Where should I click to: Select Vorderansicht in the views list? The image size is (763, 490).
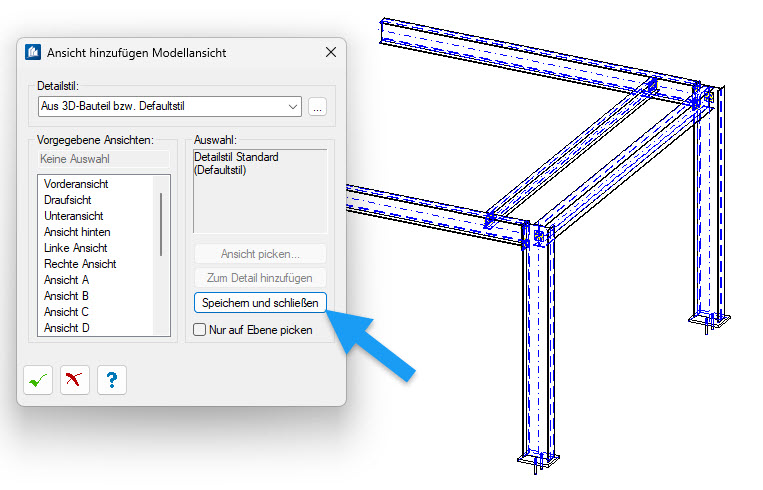76,184
